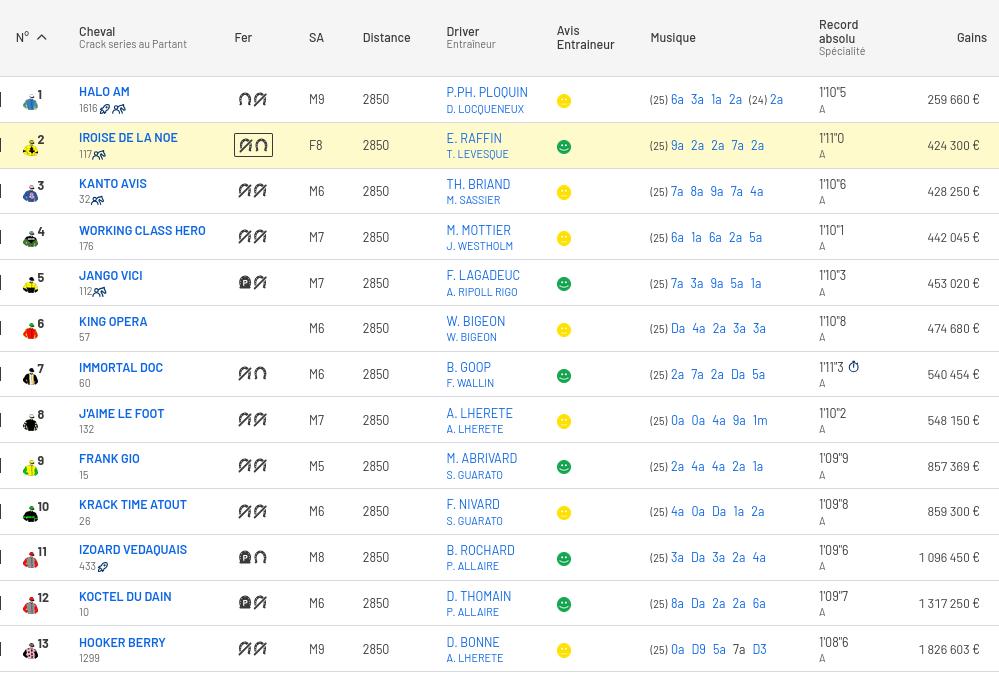Click horseshoe icons in the Izoard Vedaquais row
999x677 pixels.
[253, 557]
